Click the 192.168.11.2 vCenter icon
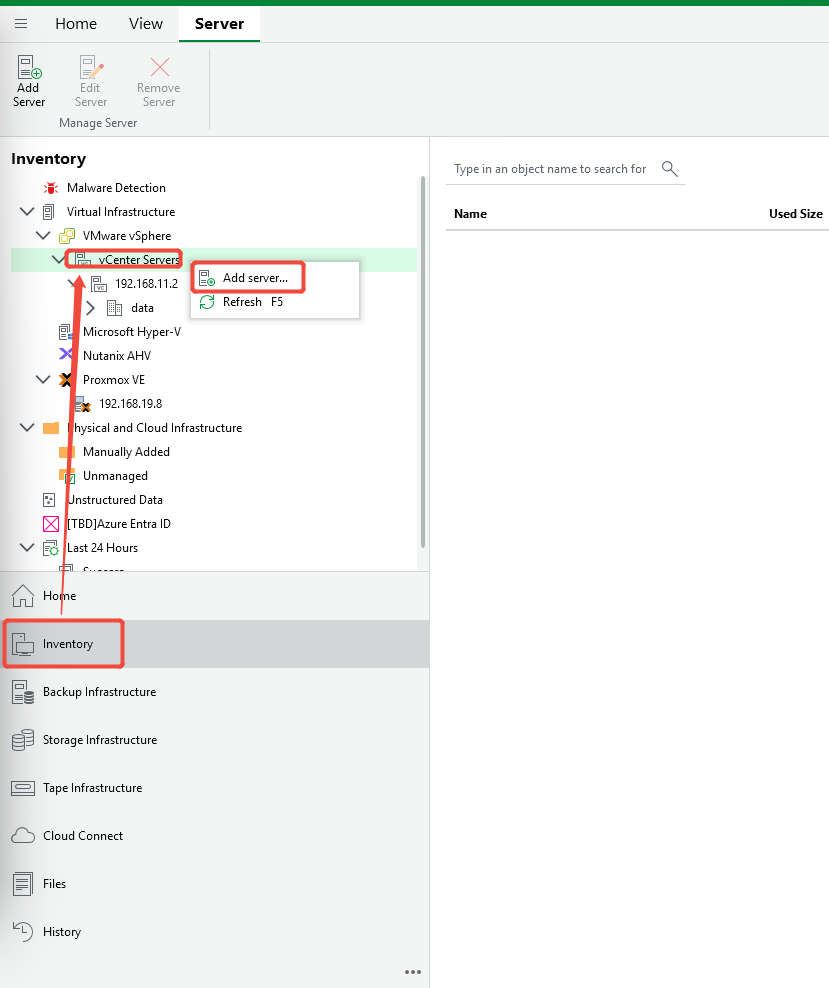829x988 pixels. click(x=99, y=284)
